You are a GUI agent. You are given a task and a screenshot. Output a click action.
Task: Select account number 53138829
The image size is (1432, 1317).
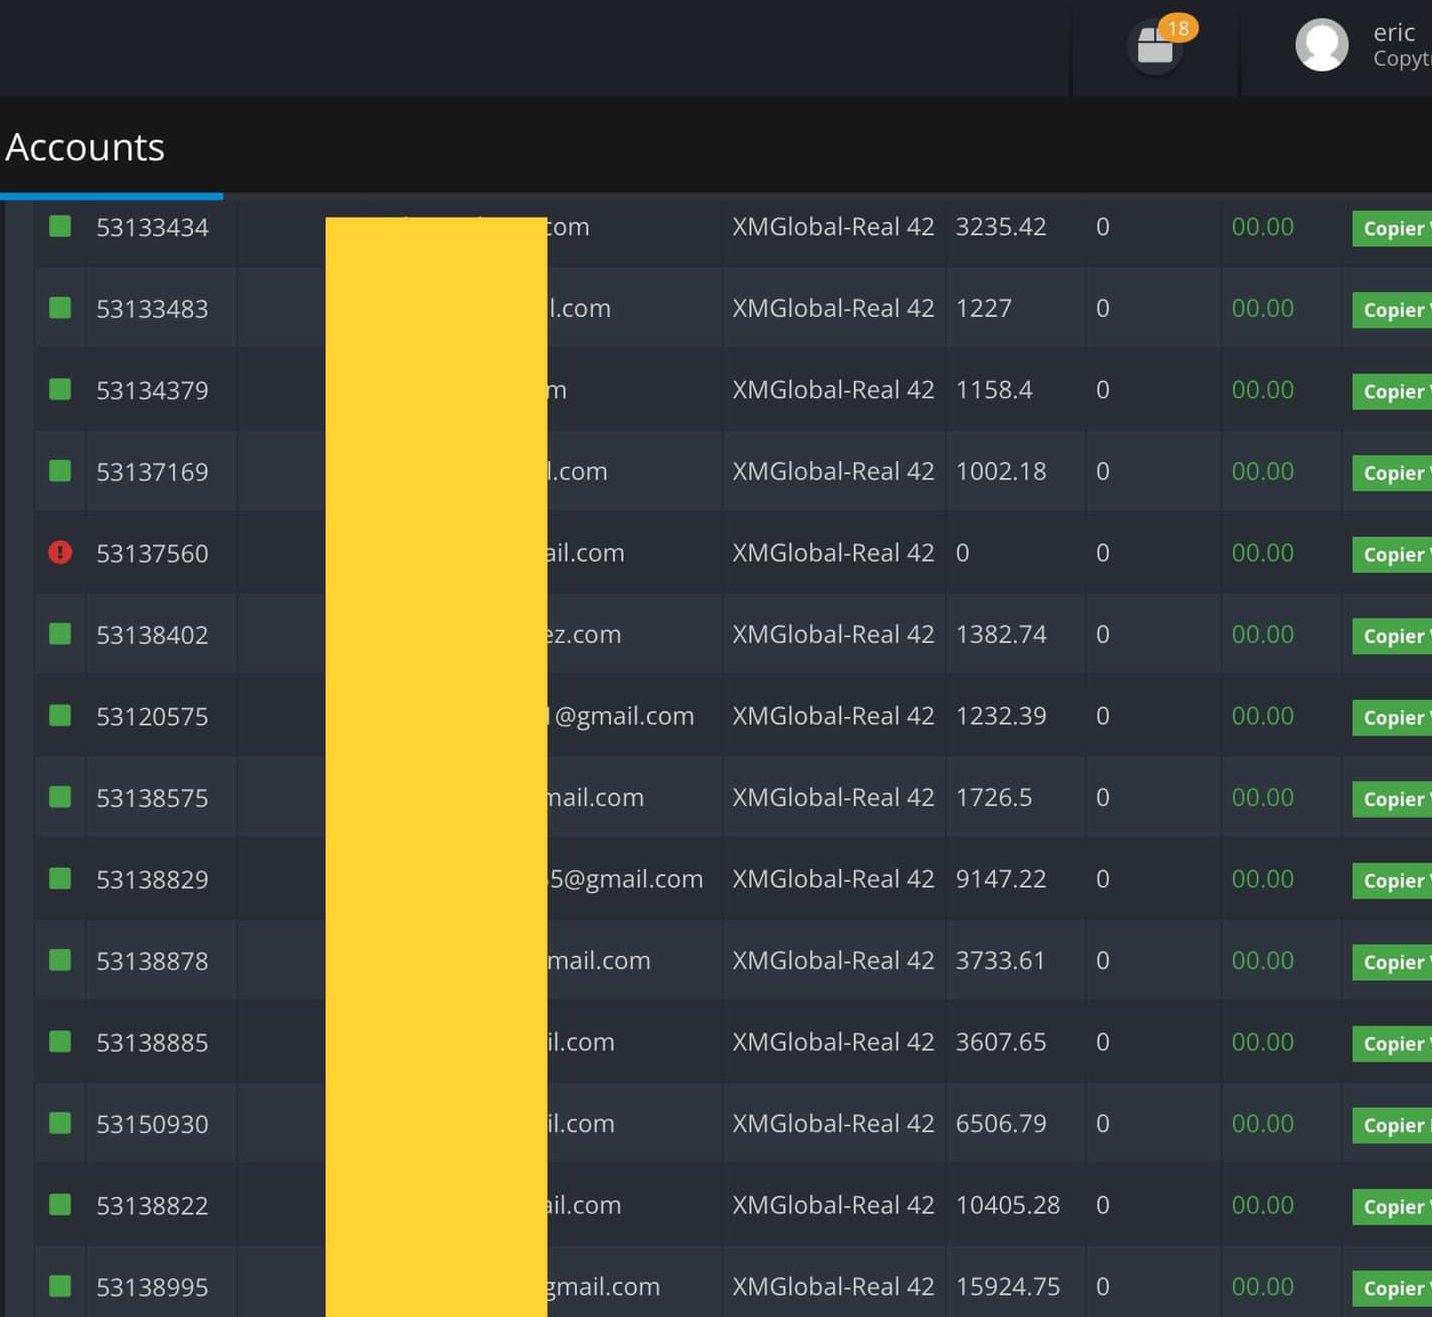(152, 879)
